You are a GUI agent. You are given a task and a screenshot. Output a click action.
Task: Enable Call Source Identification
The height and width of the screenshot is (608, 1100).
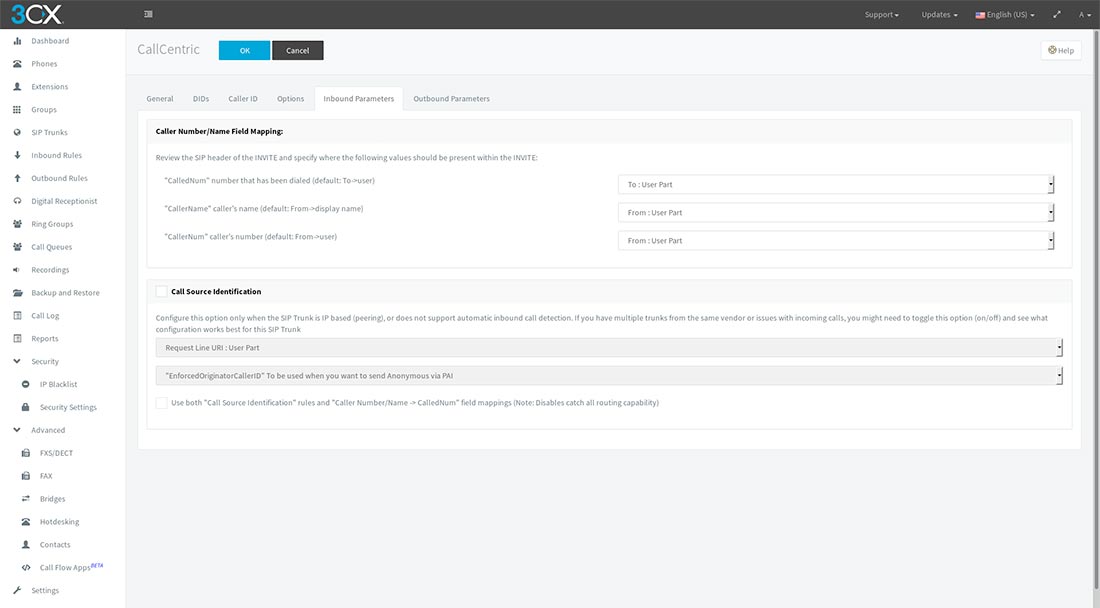point(160,290)
